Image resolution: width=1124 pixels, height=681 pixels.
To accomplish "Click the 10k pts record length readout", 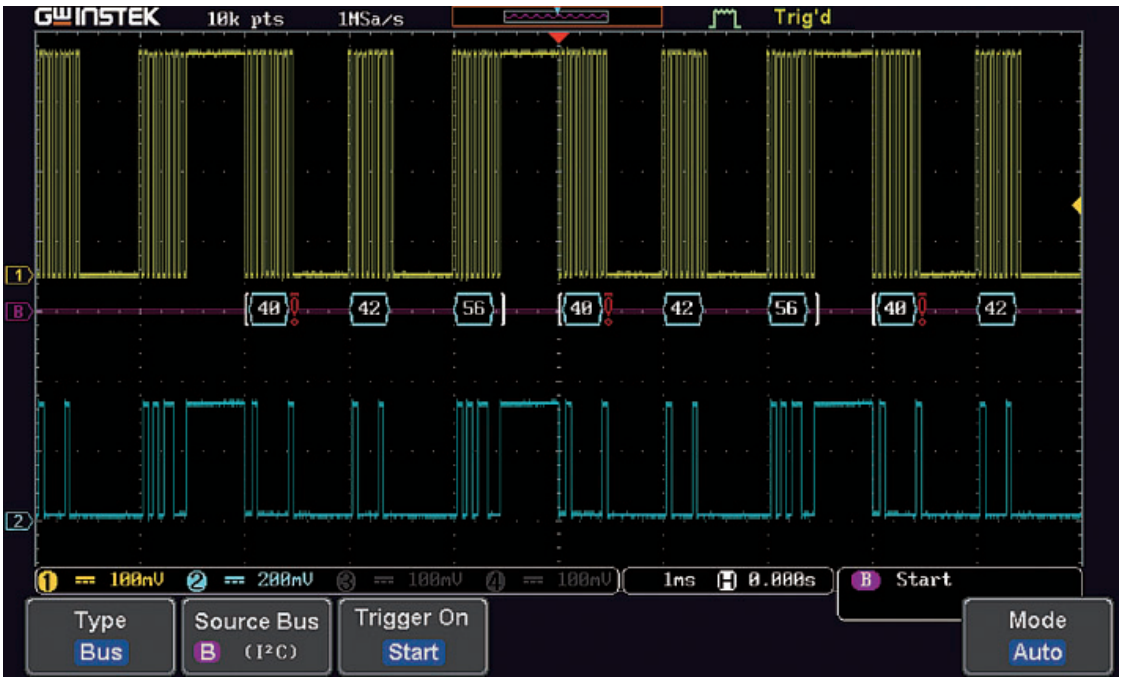I will coord(245,19).
